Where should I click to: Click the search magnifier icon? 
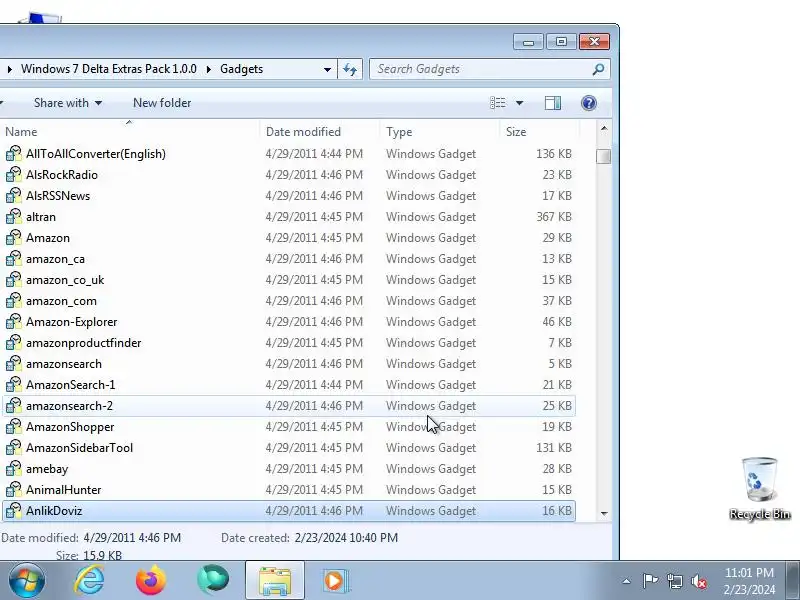click(598, 69)
